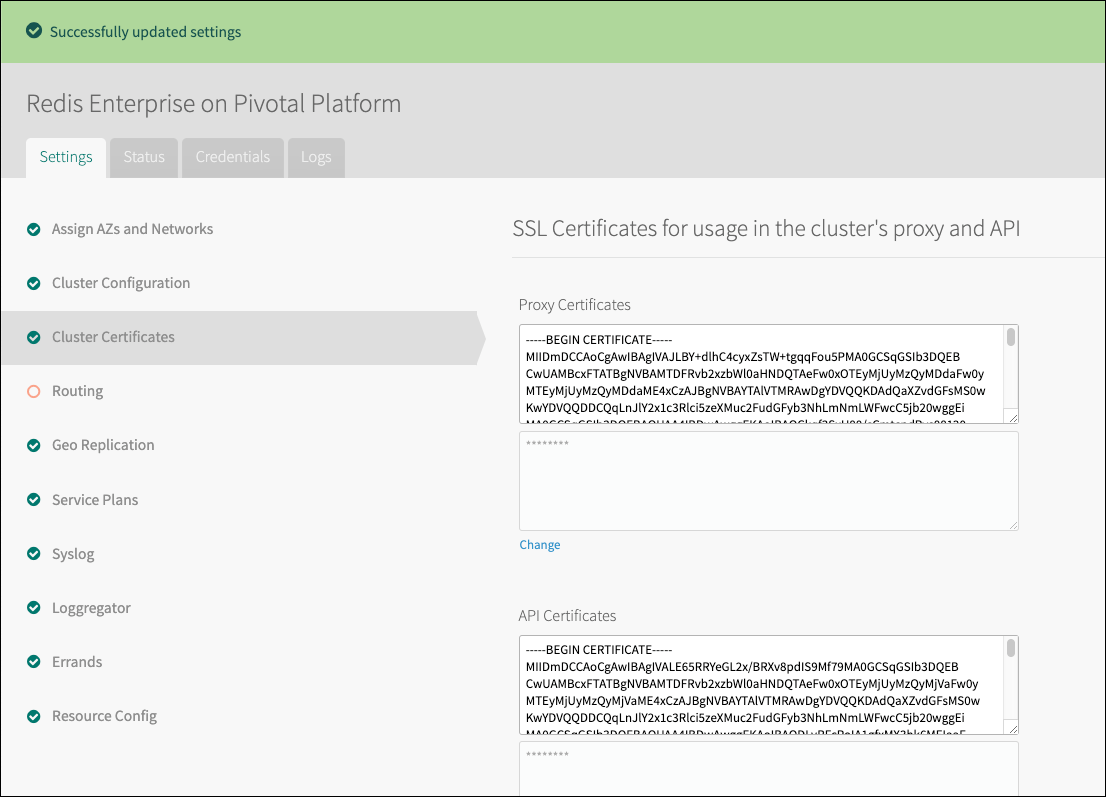1106x797 pixels.
Task: Click the Proxy Certificates scrollbar
Action: tap(1011, 338)
